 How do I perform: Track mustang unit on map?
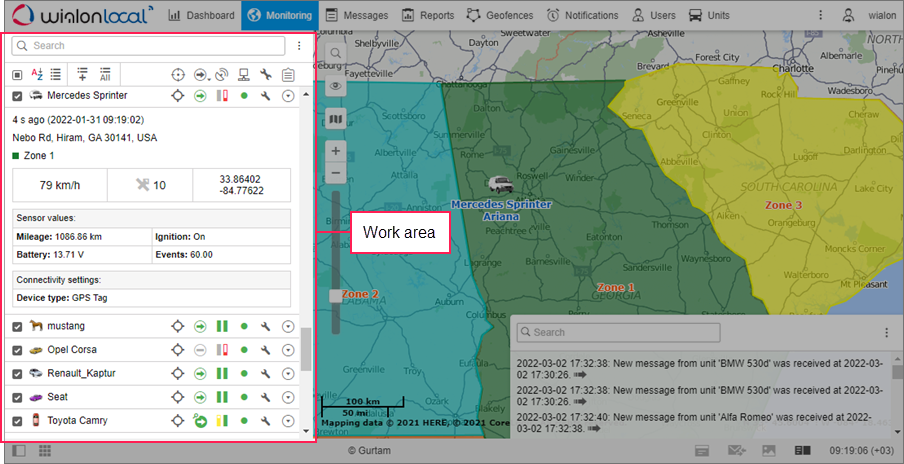pos(178,326)
